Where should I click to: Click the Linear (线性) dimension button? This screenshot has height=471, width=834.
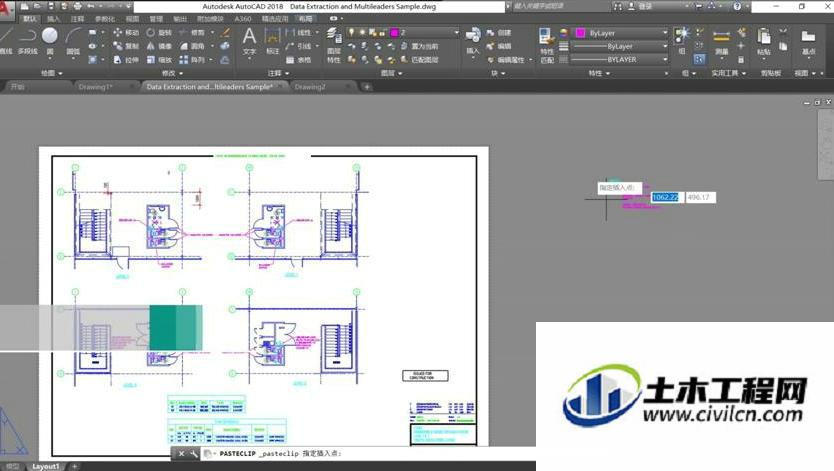[298, 32]
